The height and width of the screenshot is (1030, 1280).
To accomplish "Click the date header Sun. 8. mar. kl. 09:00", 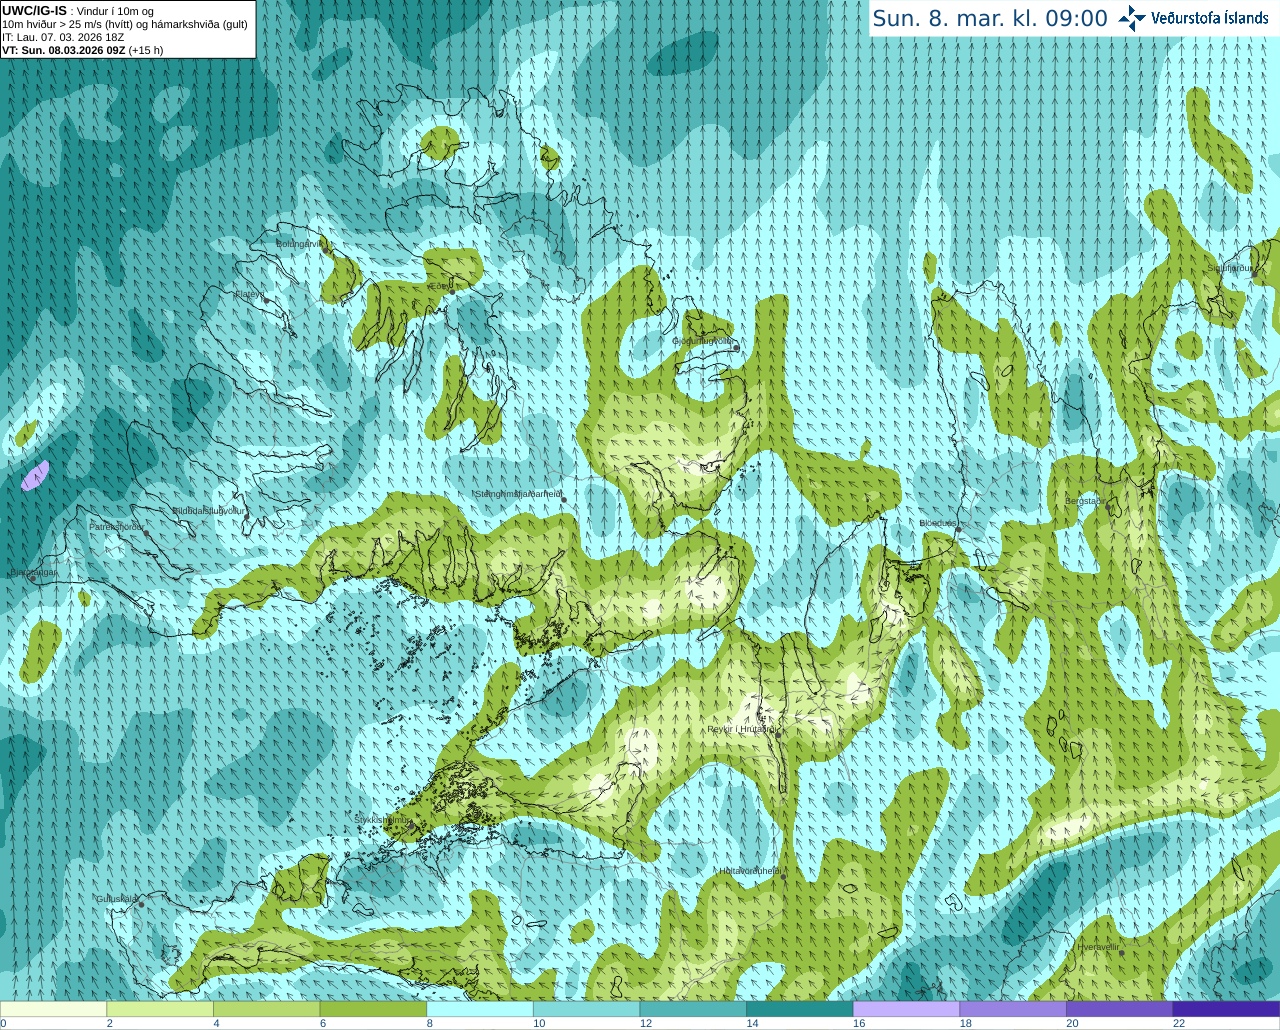I will point(990,18).
